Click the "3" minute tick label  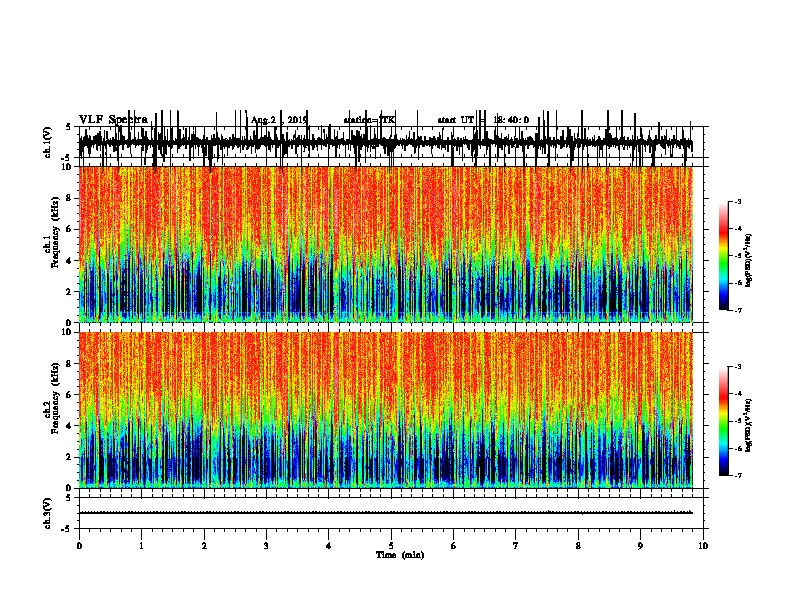pyautogui.click(x=266, y=546)
